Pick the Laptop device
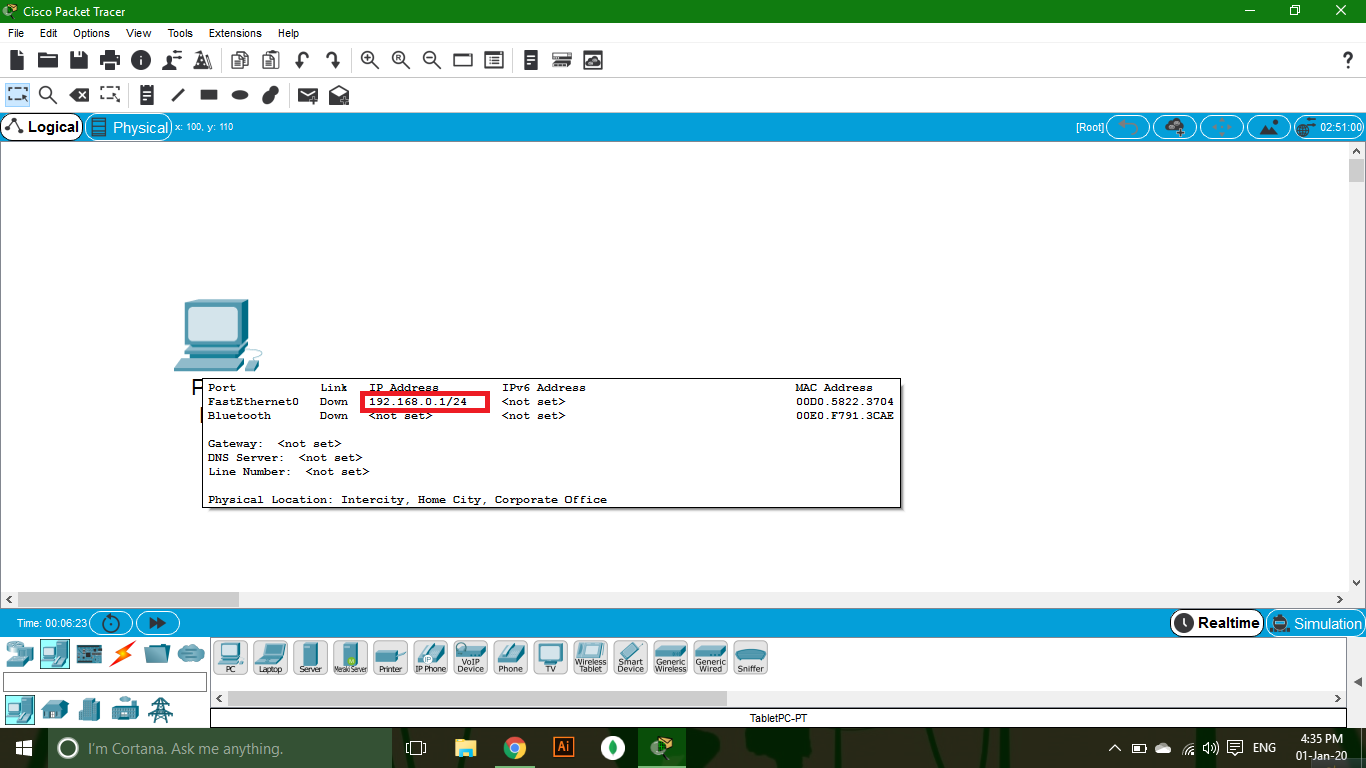 (270, 658)
